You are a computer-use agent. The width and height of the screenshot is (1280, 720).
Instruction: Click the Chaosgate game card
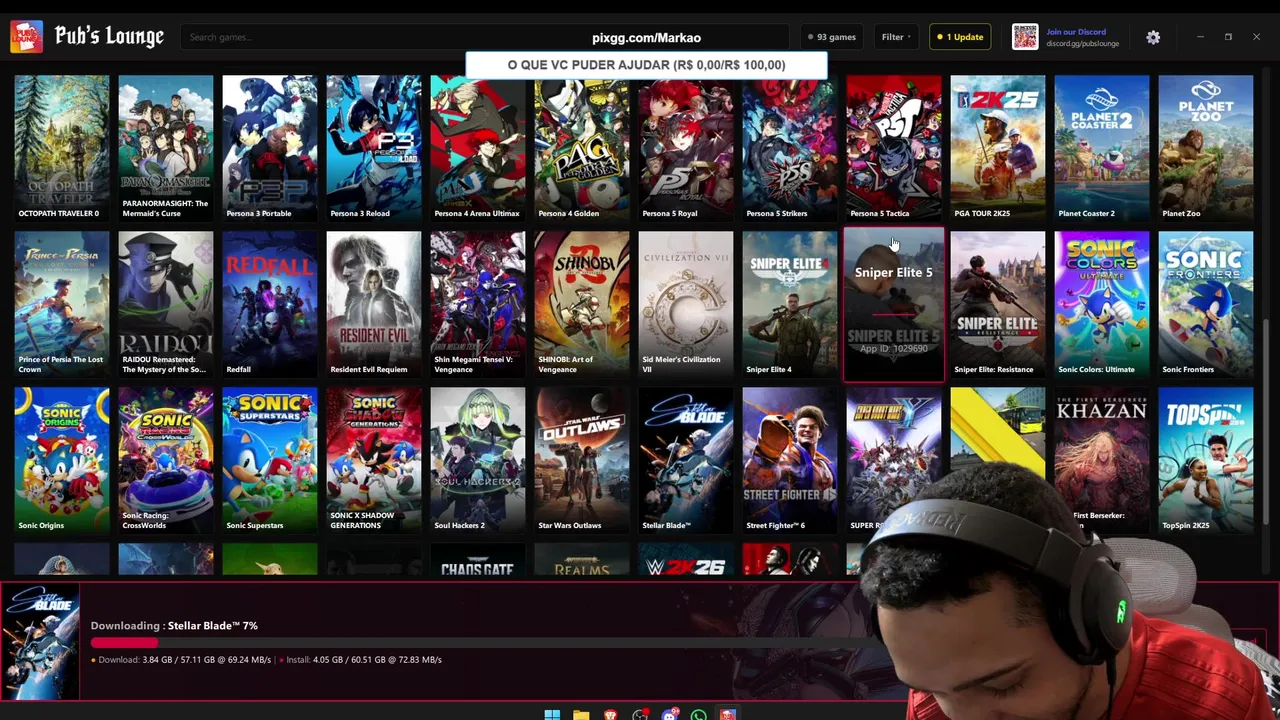coord(478,561)
